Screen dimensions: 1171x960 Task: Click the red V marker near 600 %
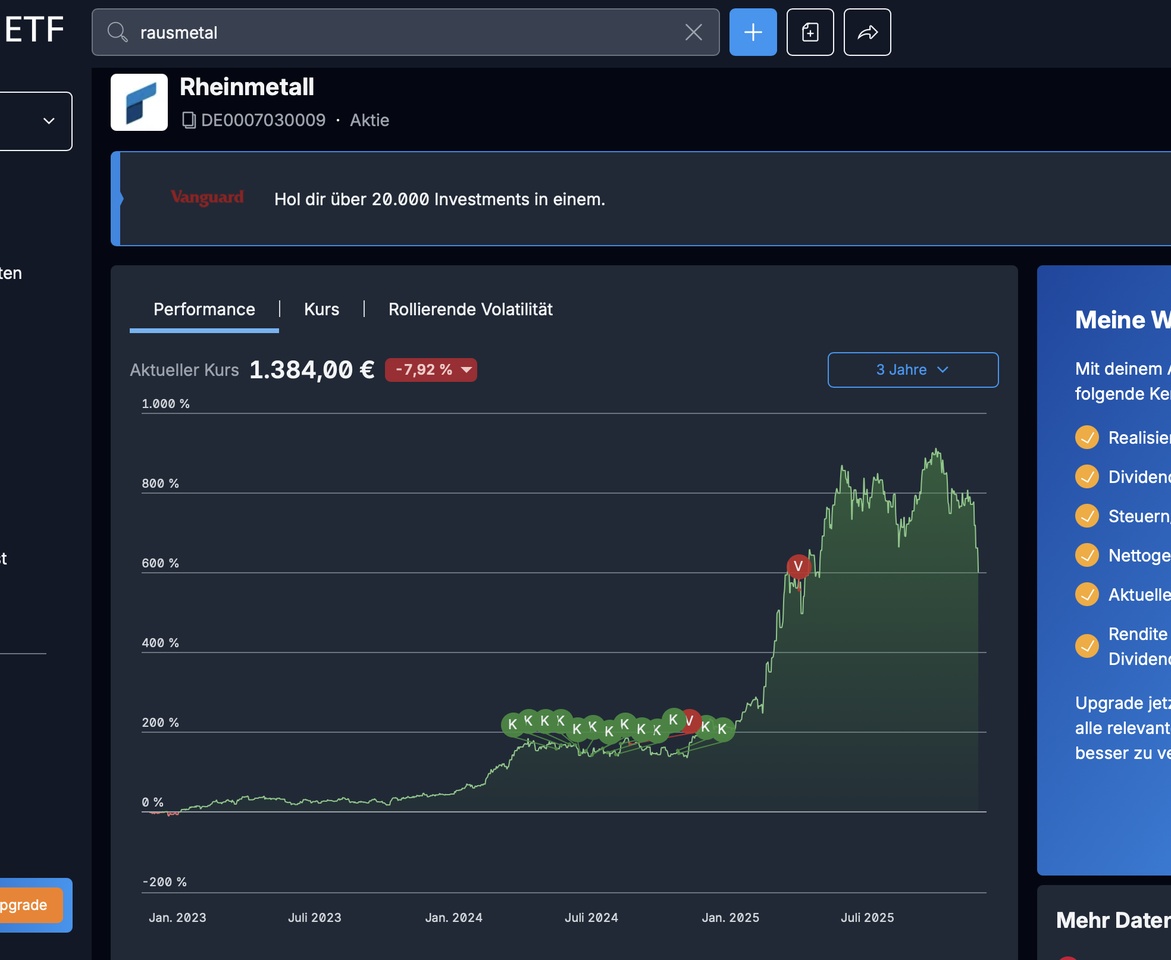click(x=798, y=567)
